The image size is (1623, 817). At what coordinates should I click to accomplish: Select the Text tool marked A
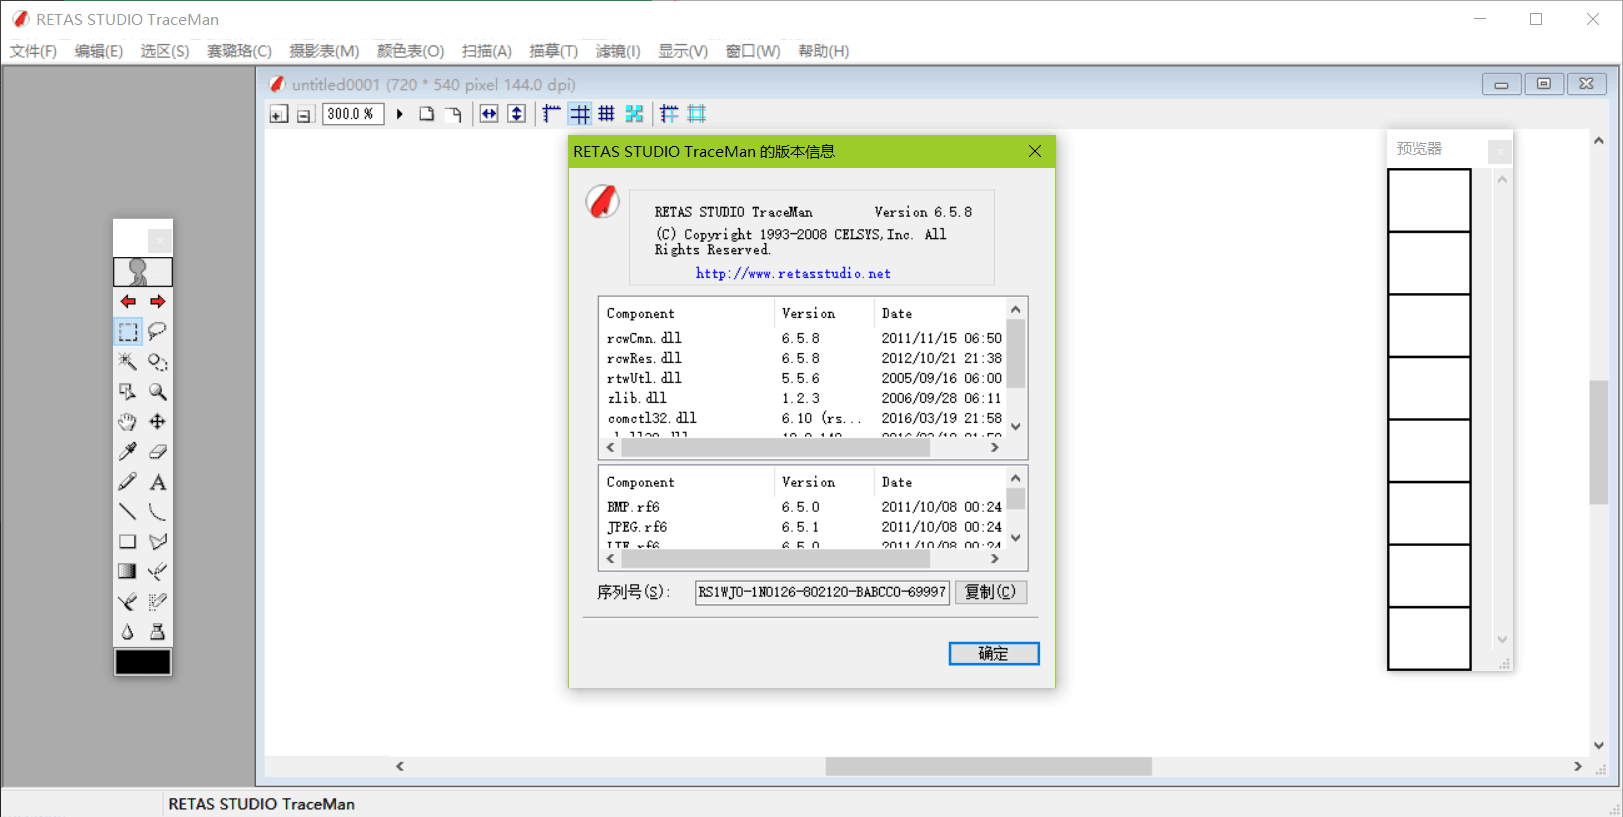(158, 482)
